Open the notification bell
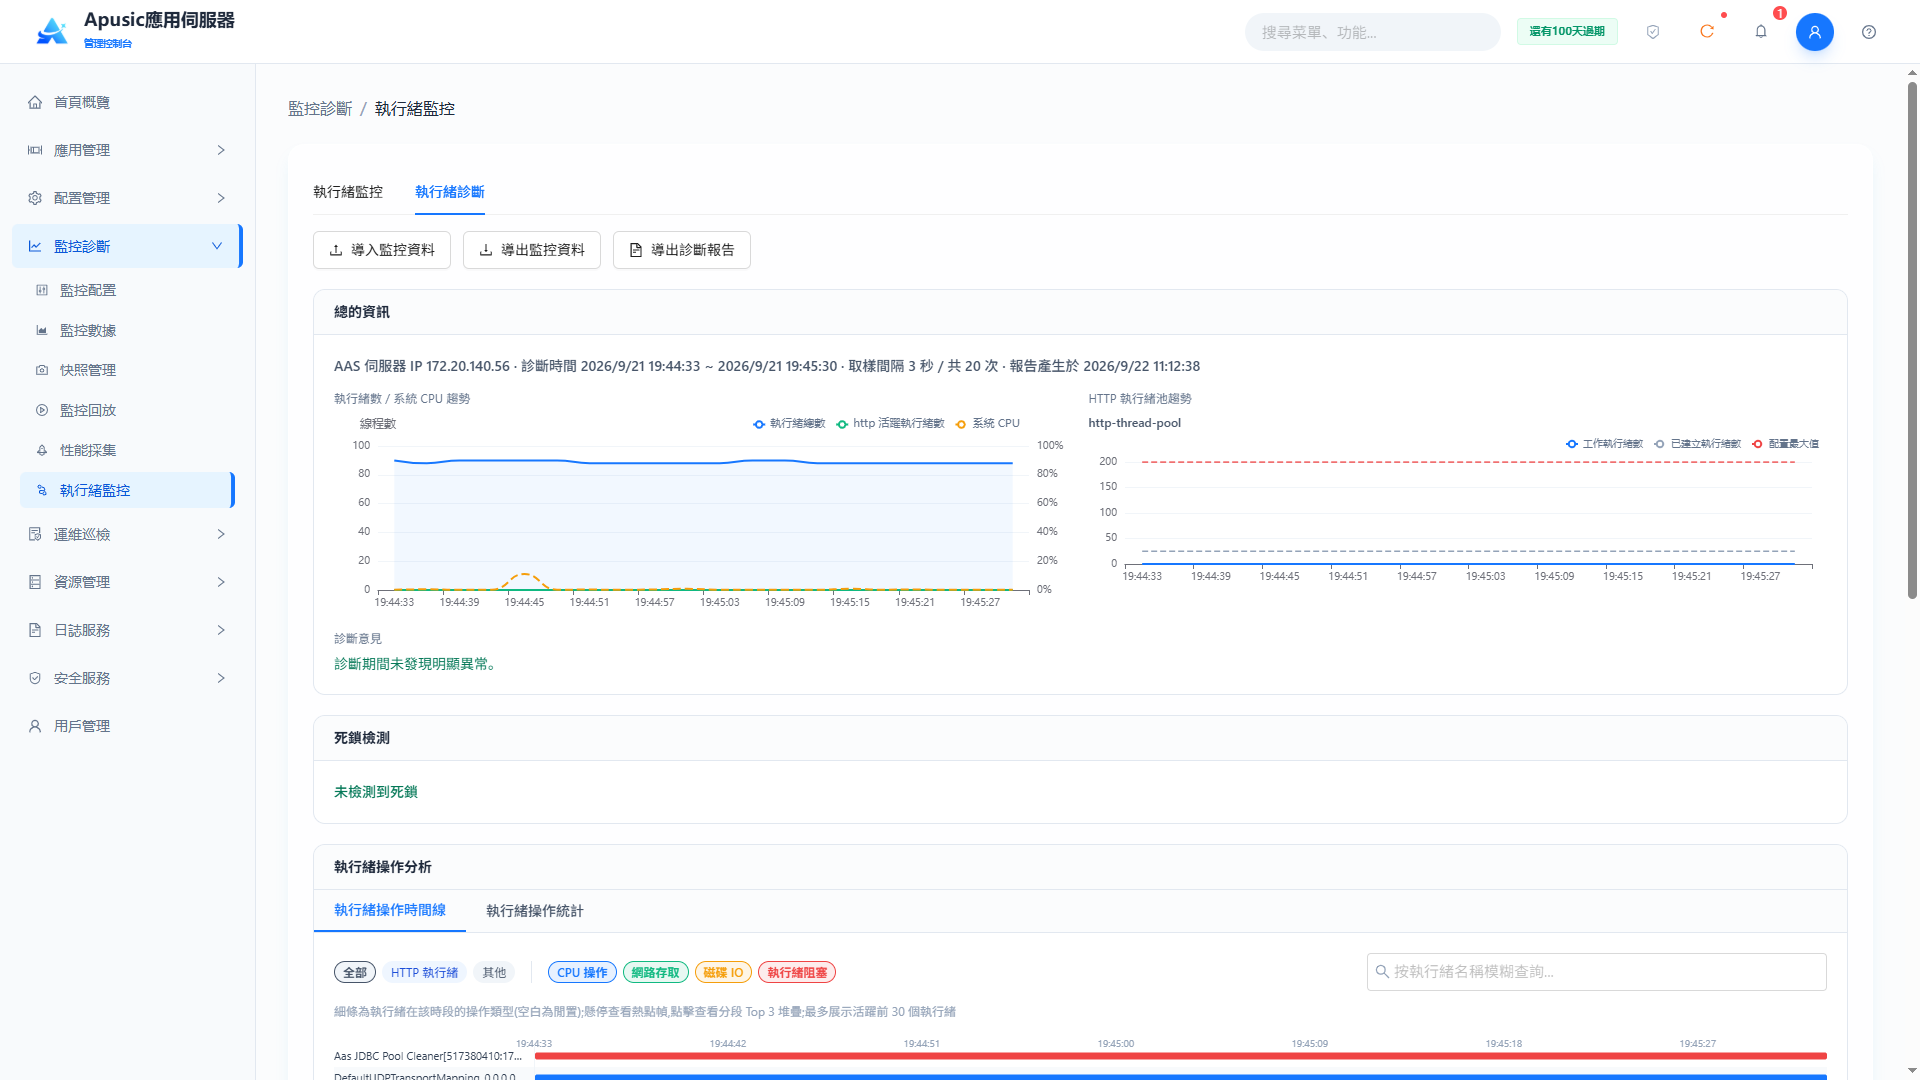The height and width of the screenshot is (1080, 1920). tap(1761, 32)
